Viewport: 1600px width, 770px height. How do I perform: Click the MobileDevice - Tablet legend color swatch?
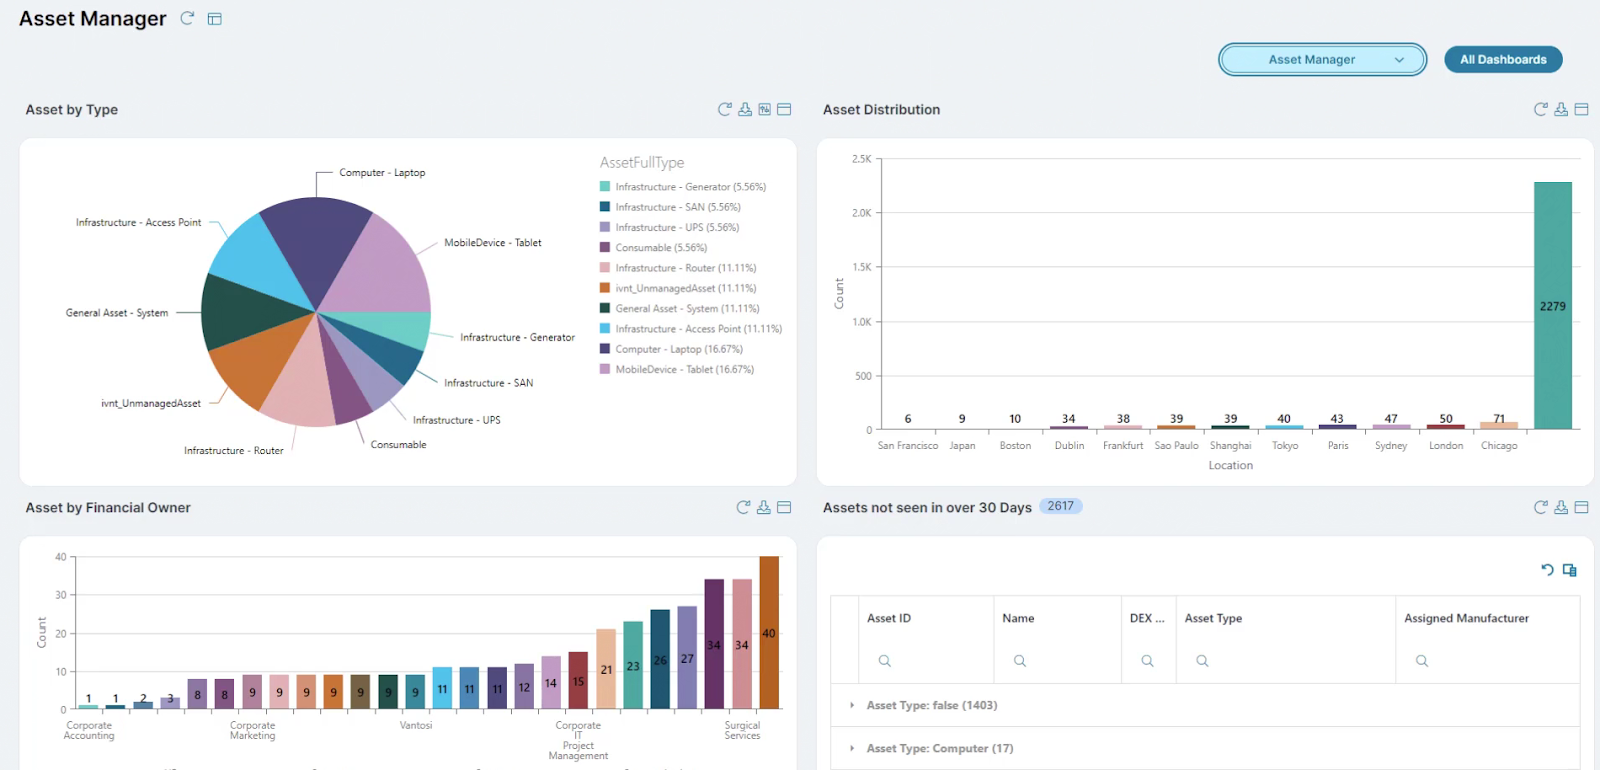point(605,369)
